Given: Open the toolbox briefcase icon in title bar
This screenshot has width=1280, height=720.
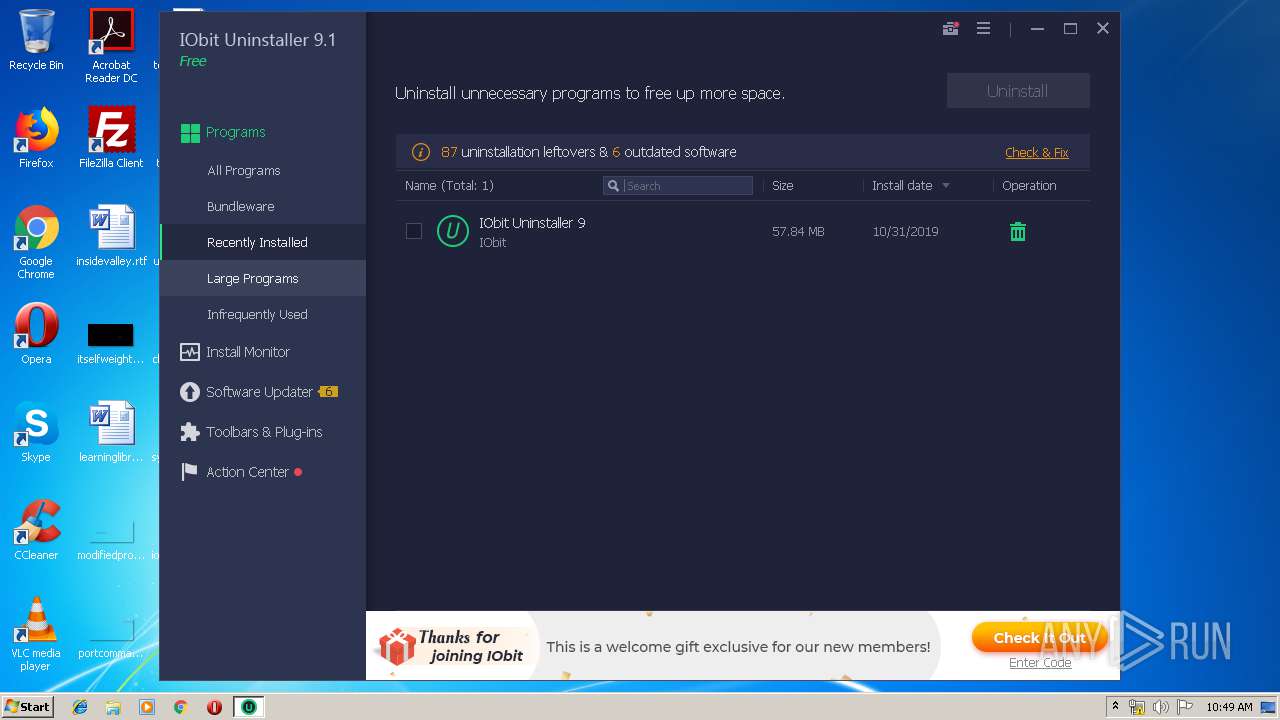Looking at the screenshot, I should 950,29.
